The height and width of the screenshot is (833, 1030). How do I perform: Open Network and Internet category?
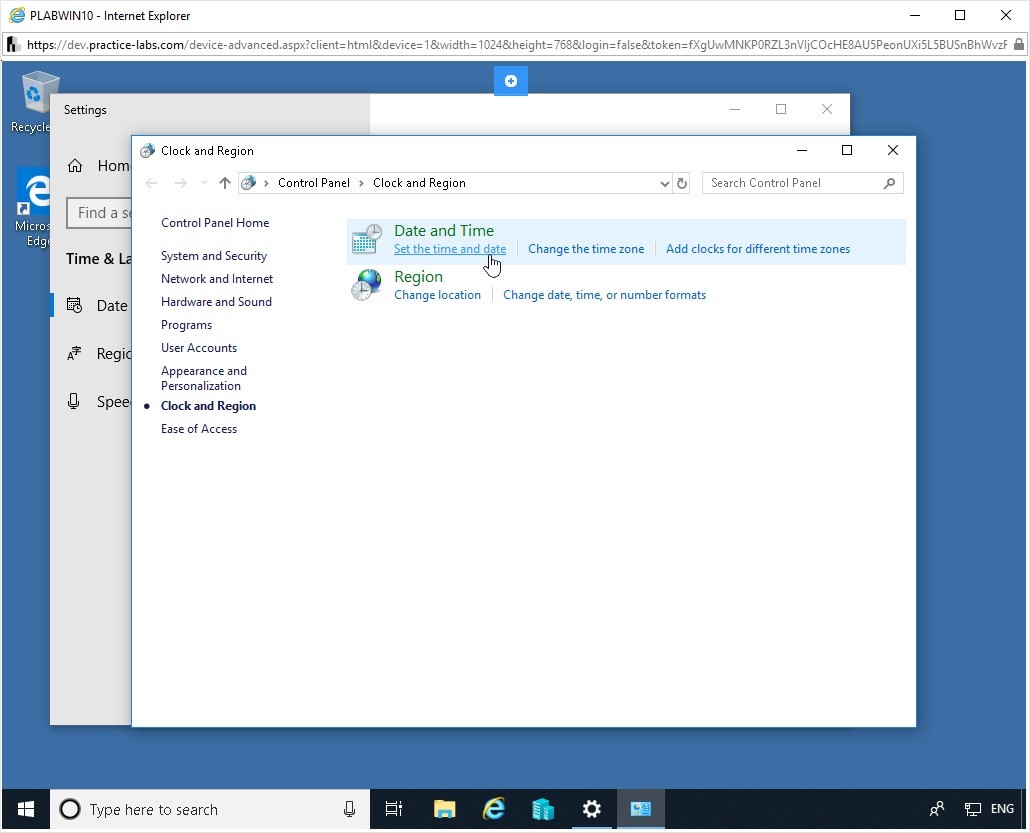pos(217,279)
